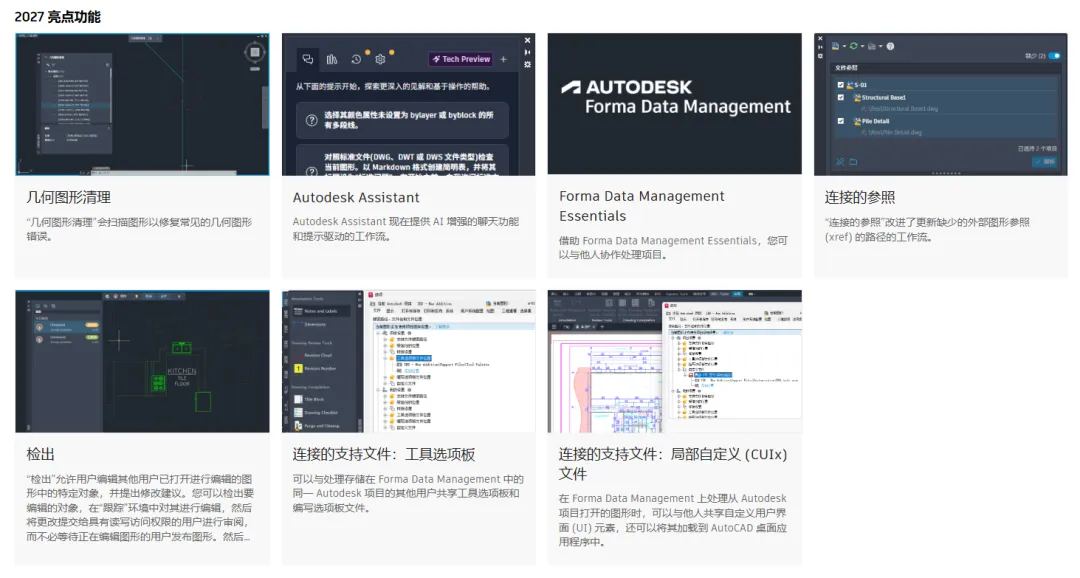Image resolution: width=1080 pixels, height=578 pixels.
Task: Open the 连接的参照 card title
Action: point(860,198)
